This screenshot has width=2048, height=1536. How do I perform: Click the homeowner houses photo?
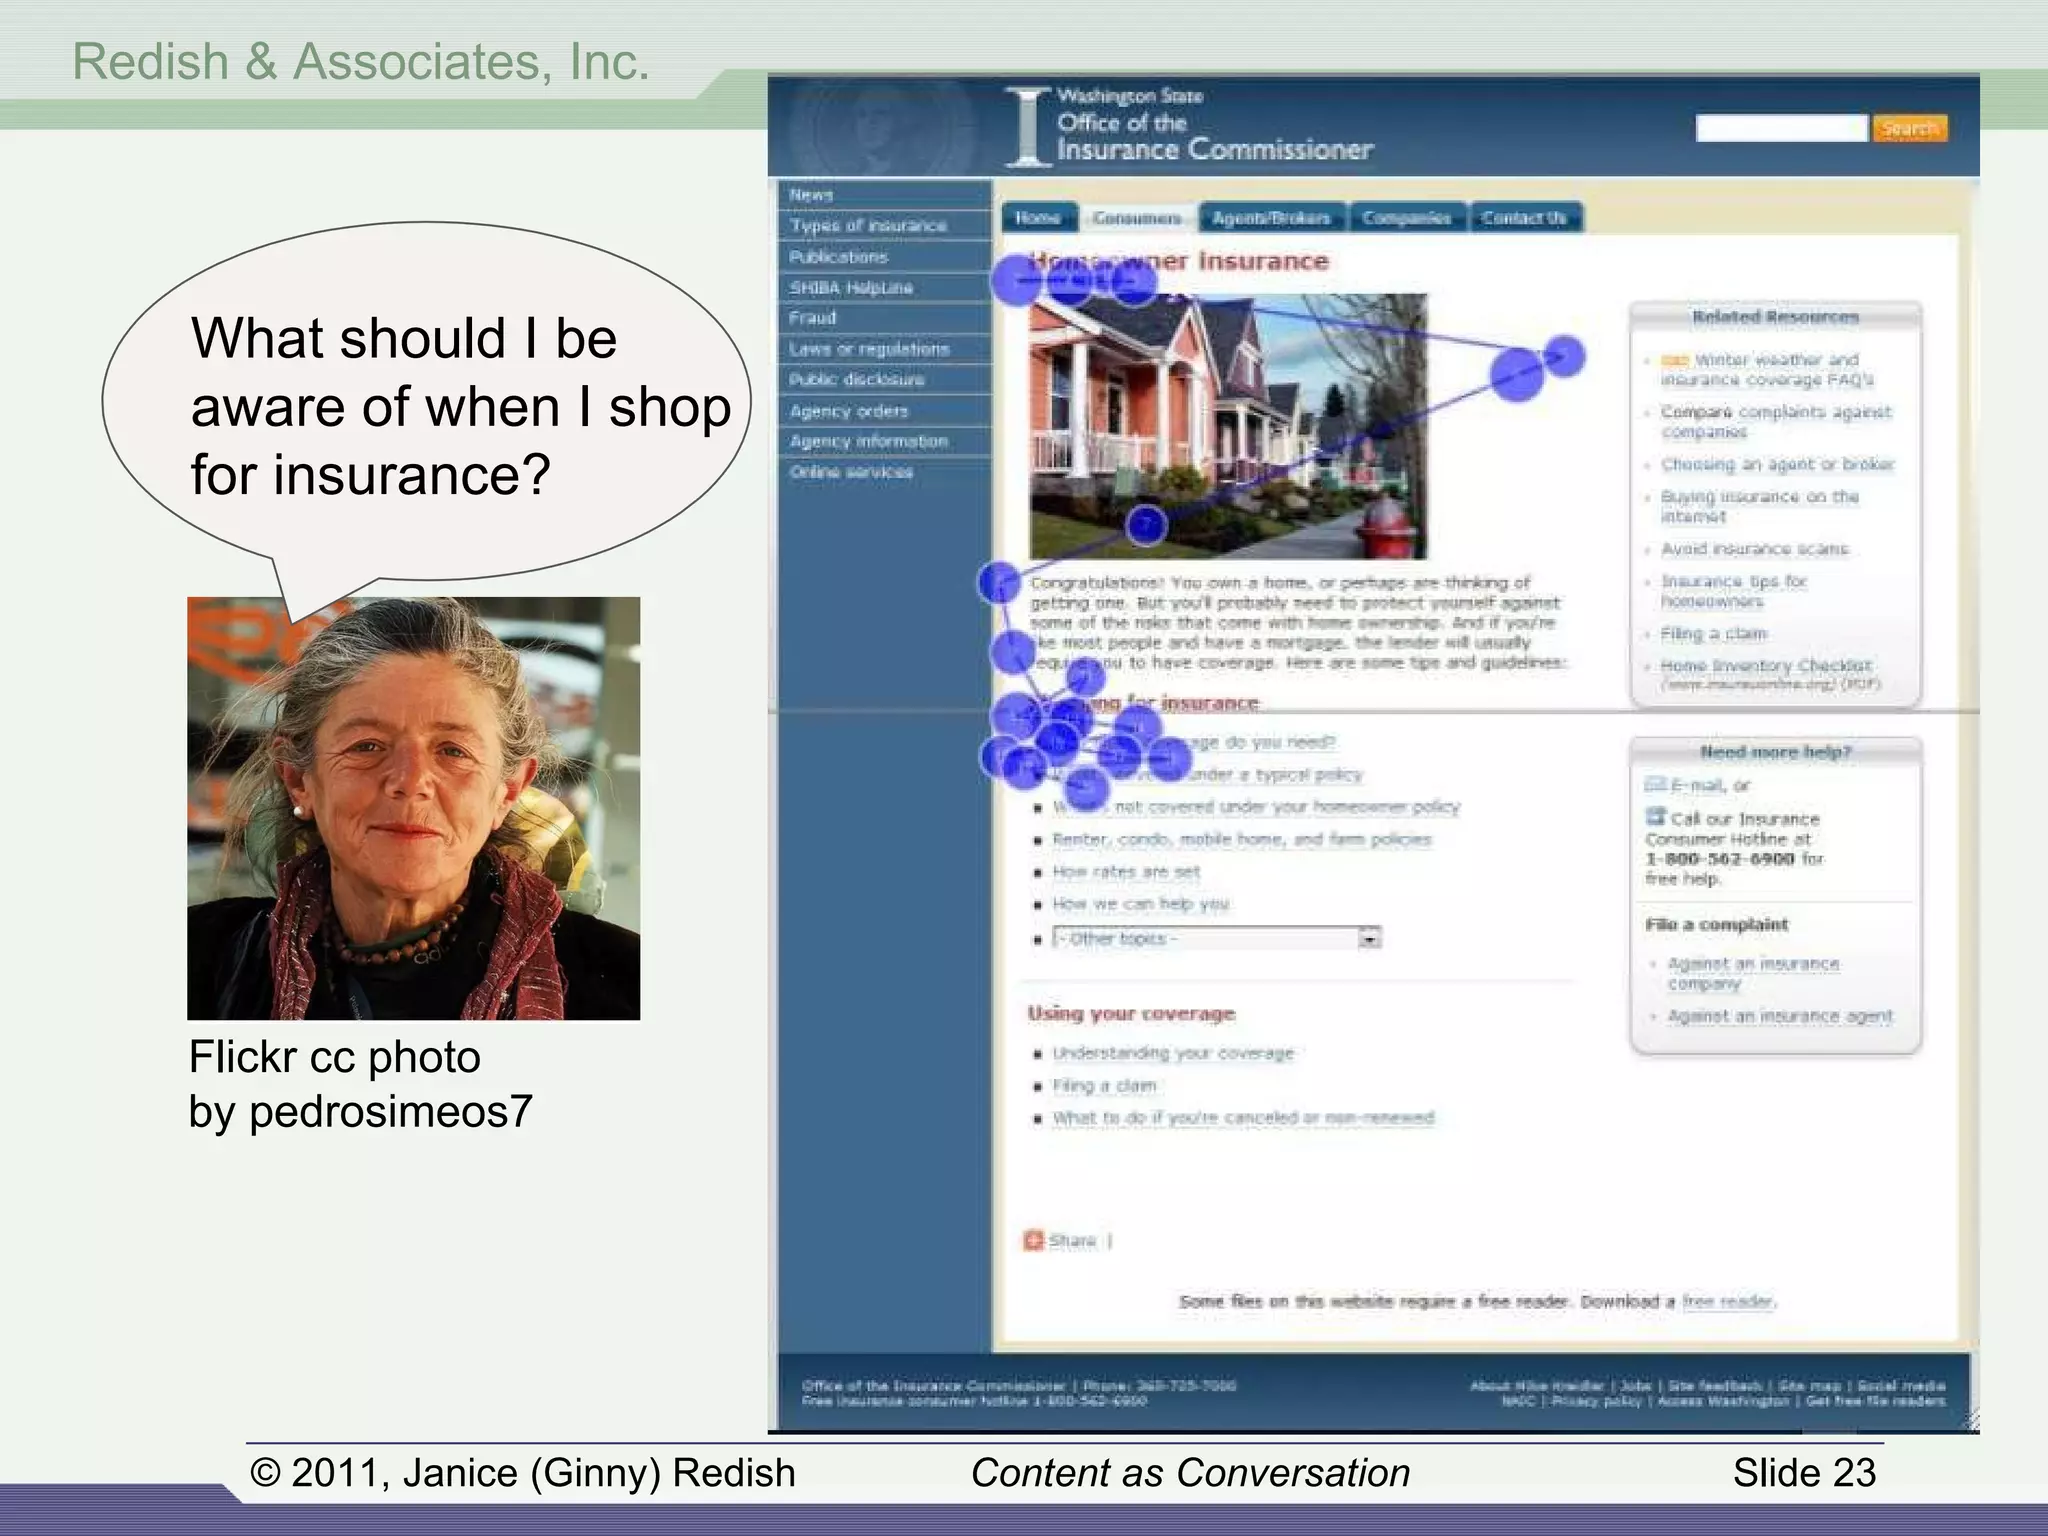[x=1228, y=426]
